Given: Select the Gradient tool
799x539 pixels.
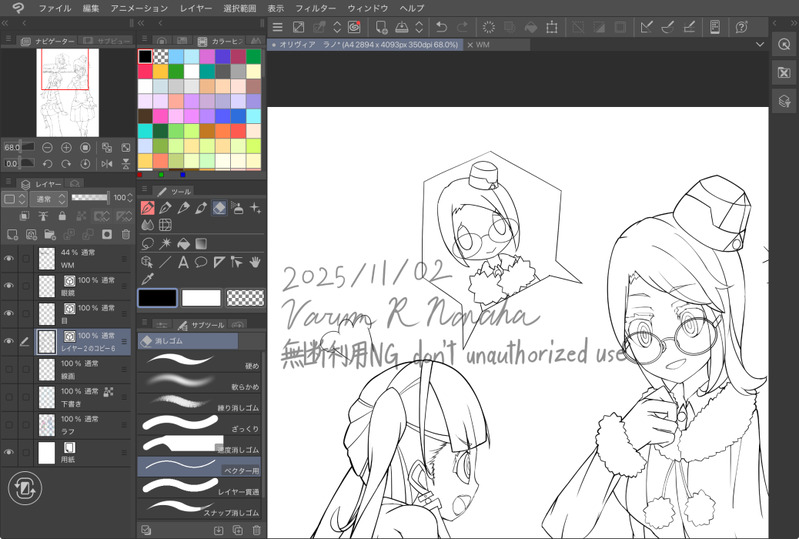Looking at the screenshot, I should click(x=201, y=244).
